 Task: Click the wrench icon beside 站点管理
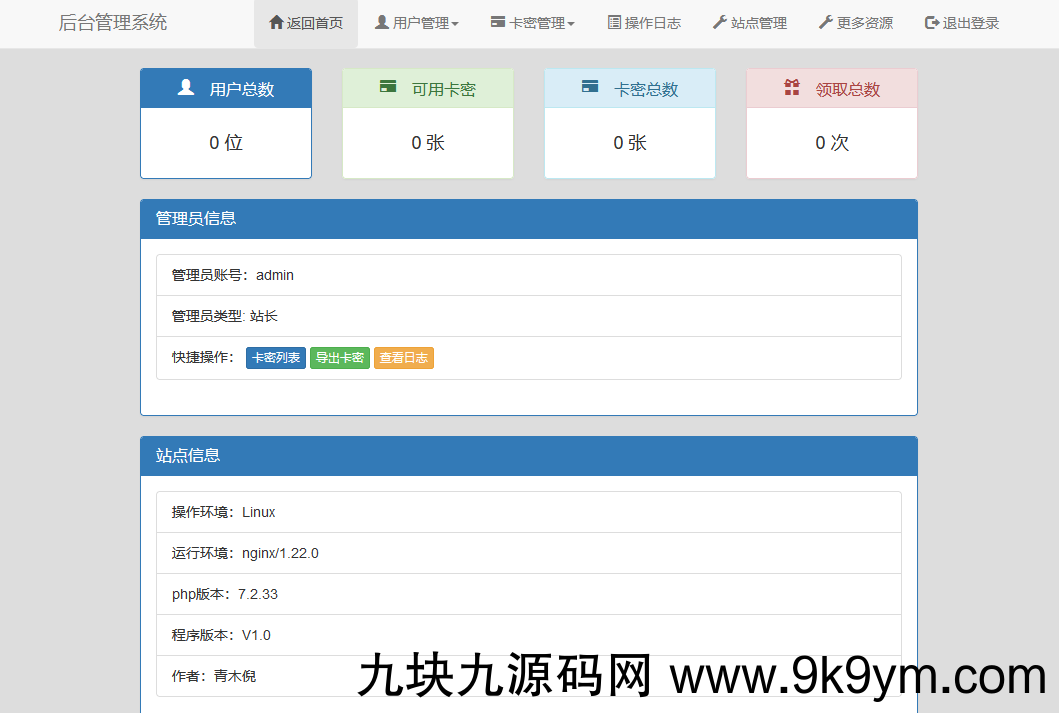tap(719, 23)
